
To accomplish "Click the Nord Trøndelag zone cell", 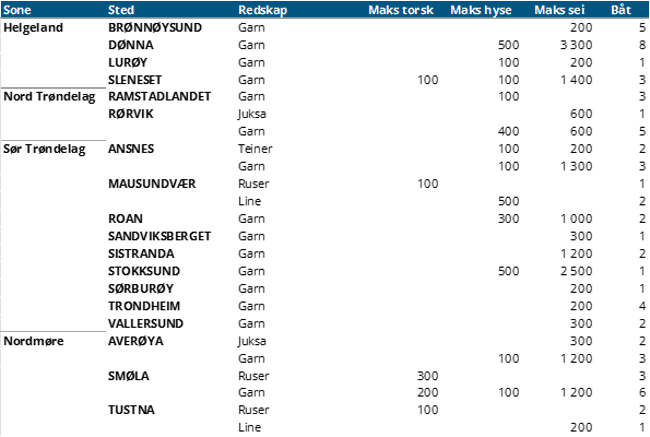I will (x=49, y=97).
